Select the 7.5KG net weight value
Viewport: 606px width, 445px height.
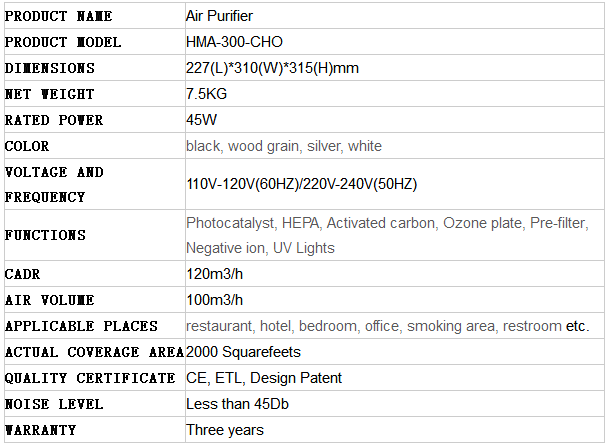click(206, 94)
